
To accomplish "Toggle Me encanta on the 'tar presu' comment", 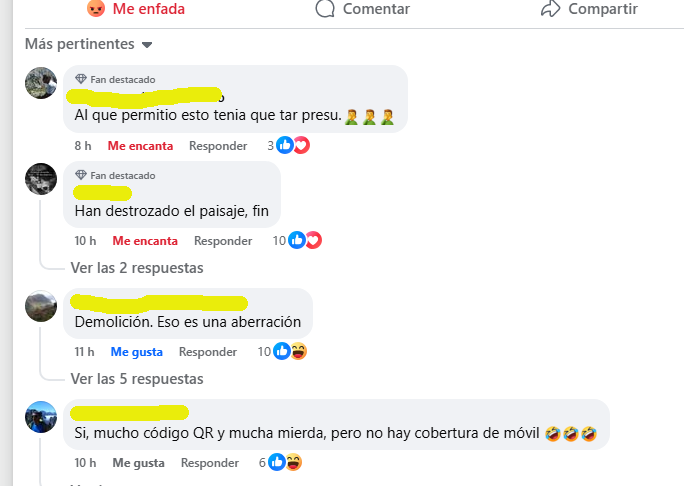I will click(140, 146).
